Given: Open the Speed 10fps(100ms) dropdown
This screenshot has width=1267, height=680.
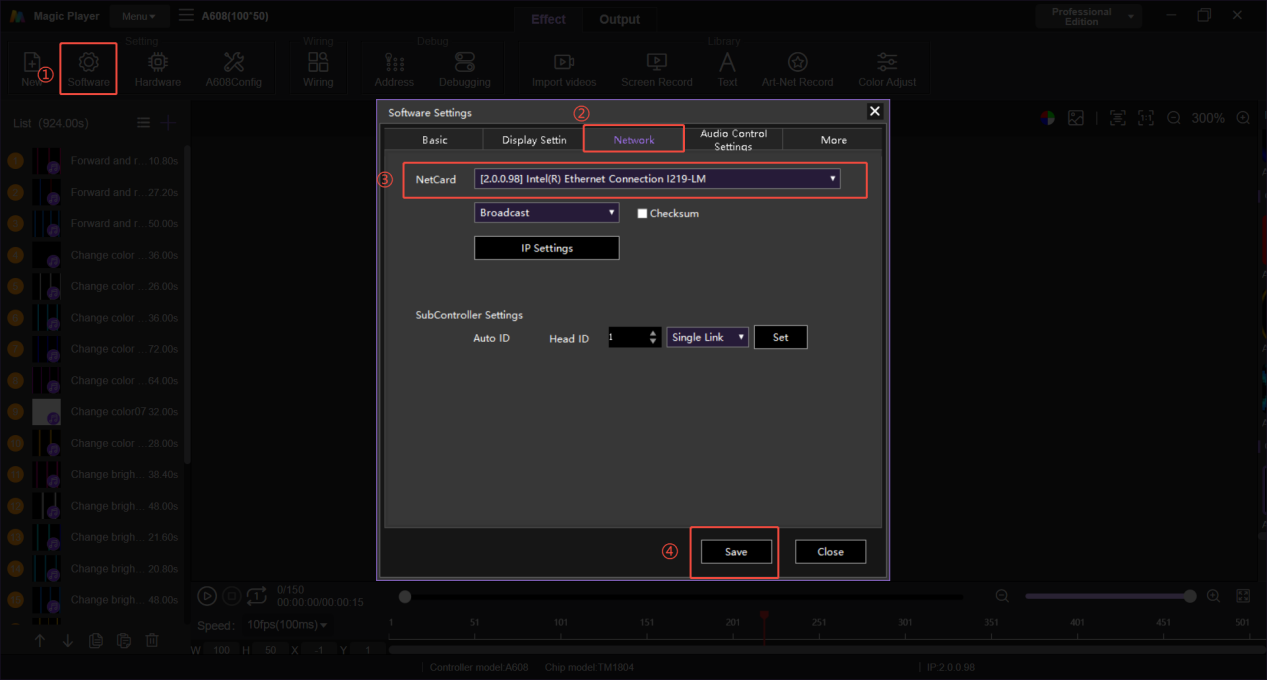Looking at the screenshot, I should (x=285, y=625).
